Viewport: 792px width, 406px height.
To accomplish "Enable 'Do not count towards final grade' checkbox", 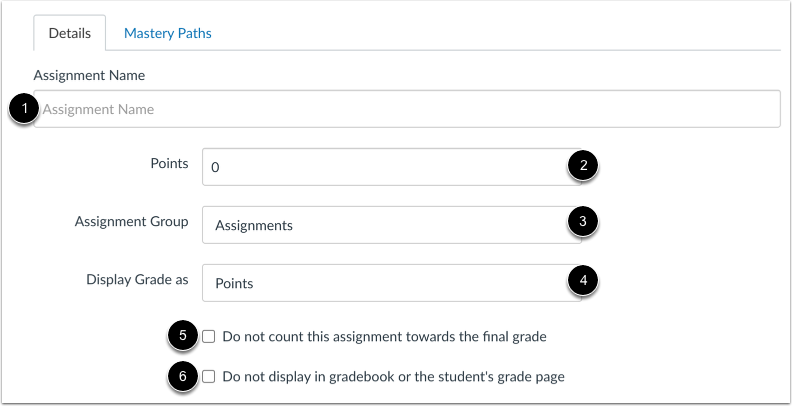I will 209,337.
